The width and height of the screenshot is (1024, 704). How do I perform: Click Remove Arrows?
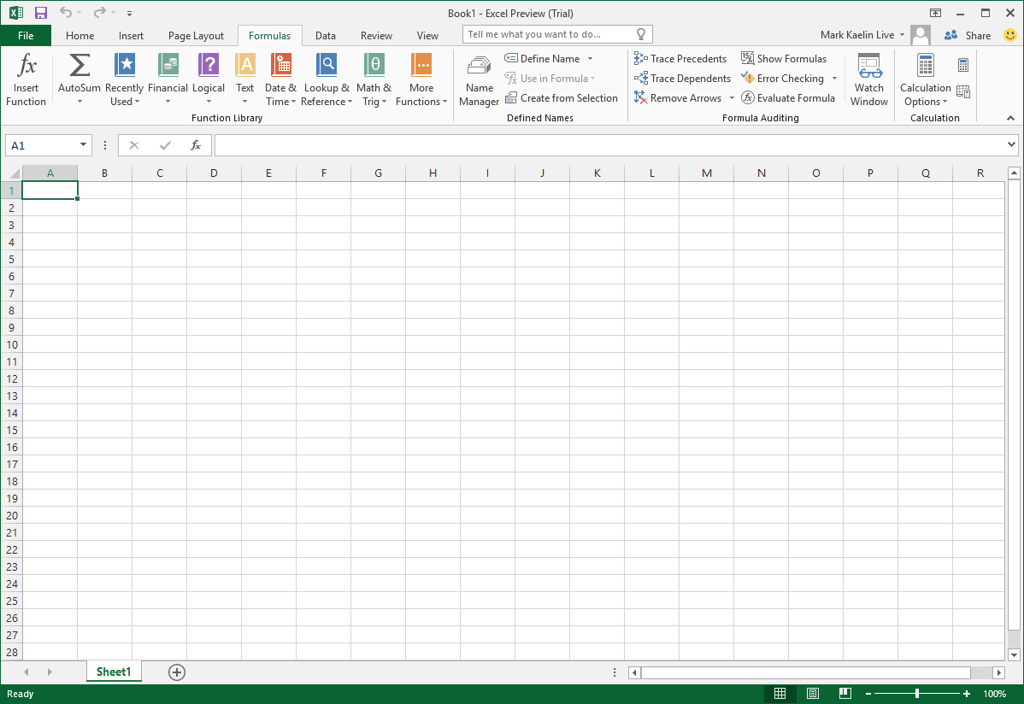pos(678,98)
